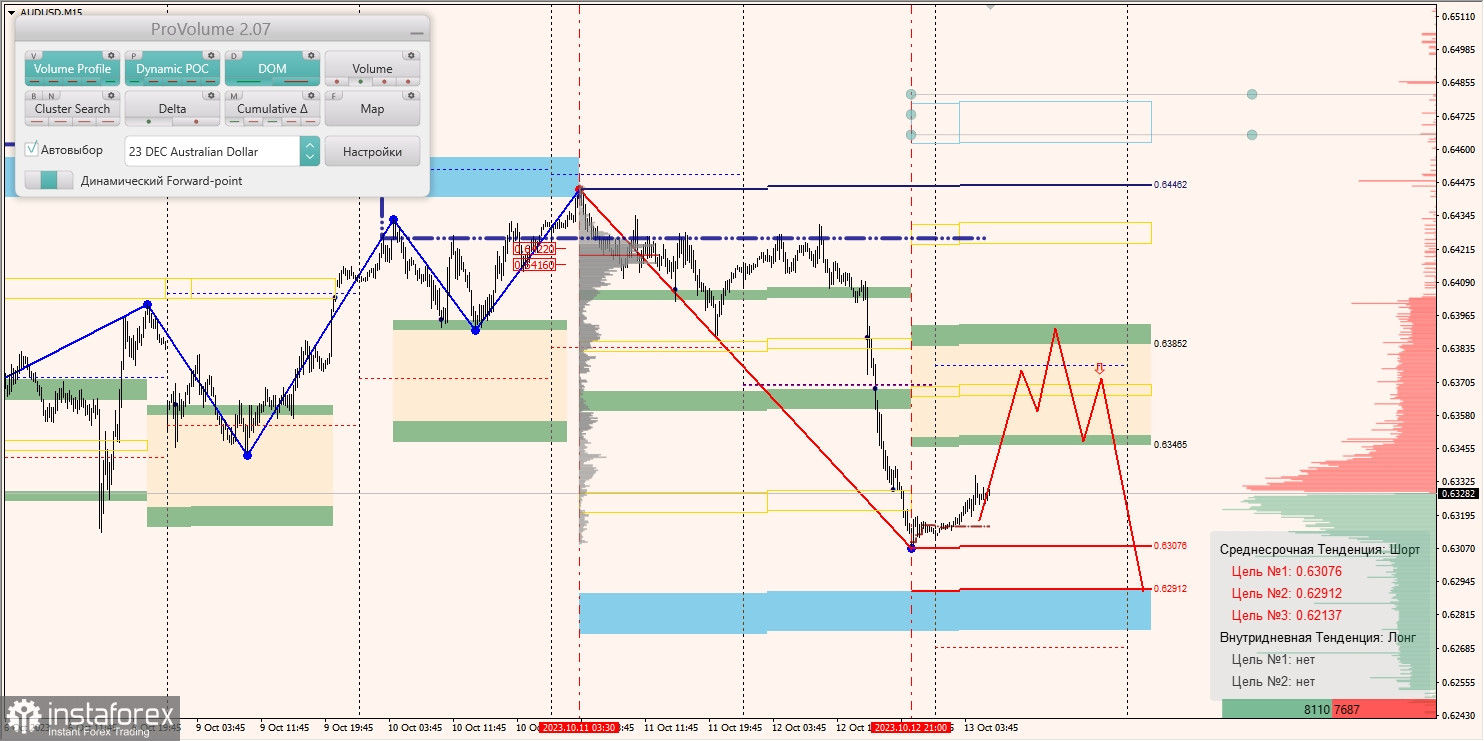
Task: Click the 2023.10.11 03:30 date marker
Action: (580, 728)
